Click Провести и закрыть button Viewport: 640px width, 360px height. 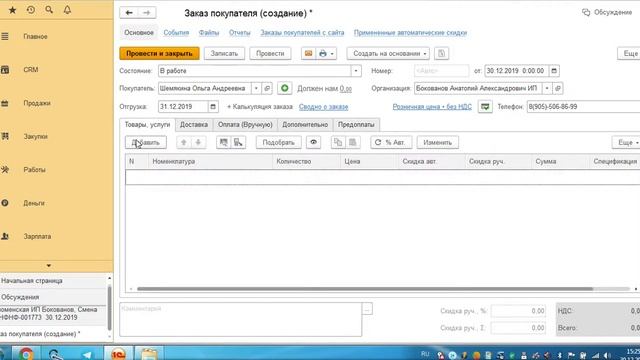click(x=159, y=53)
